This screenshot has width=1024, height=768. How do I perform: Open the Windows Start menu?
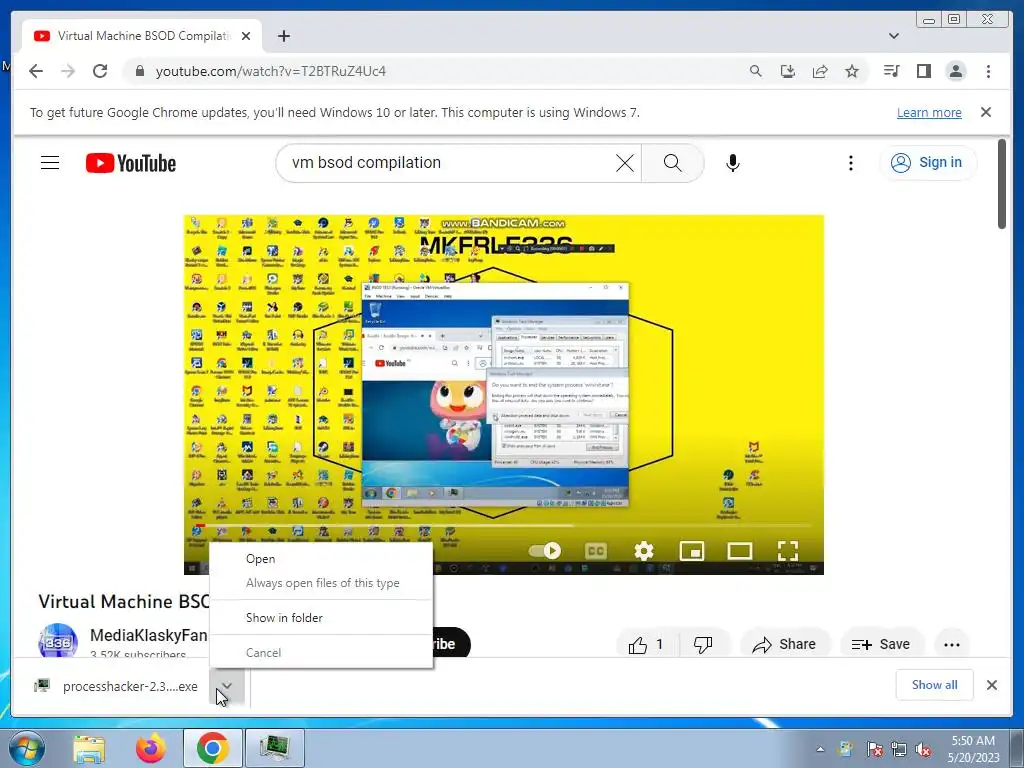[x=26, y=748]
